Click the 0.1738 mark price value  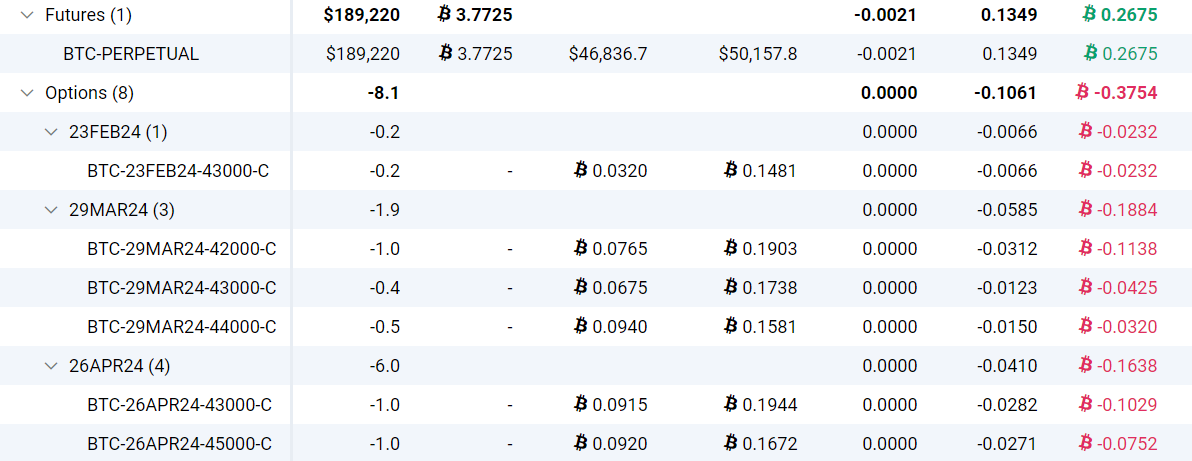click(760, 288)
